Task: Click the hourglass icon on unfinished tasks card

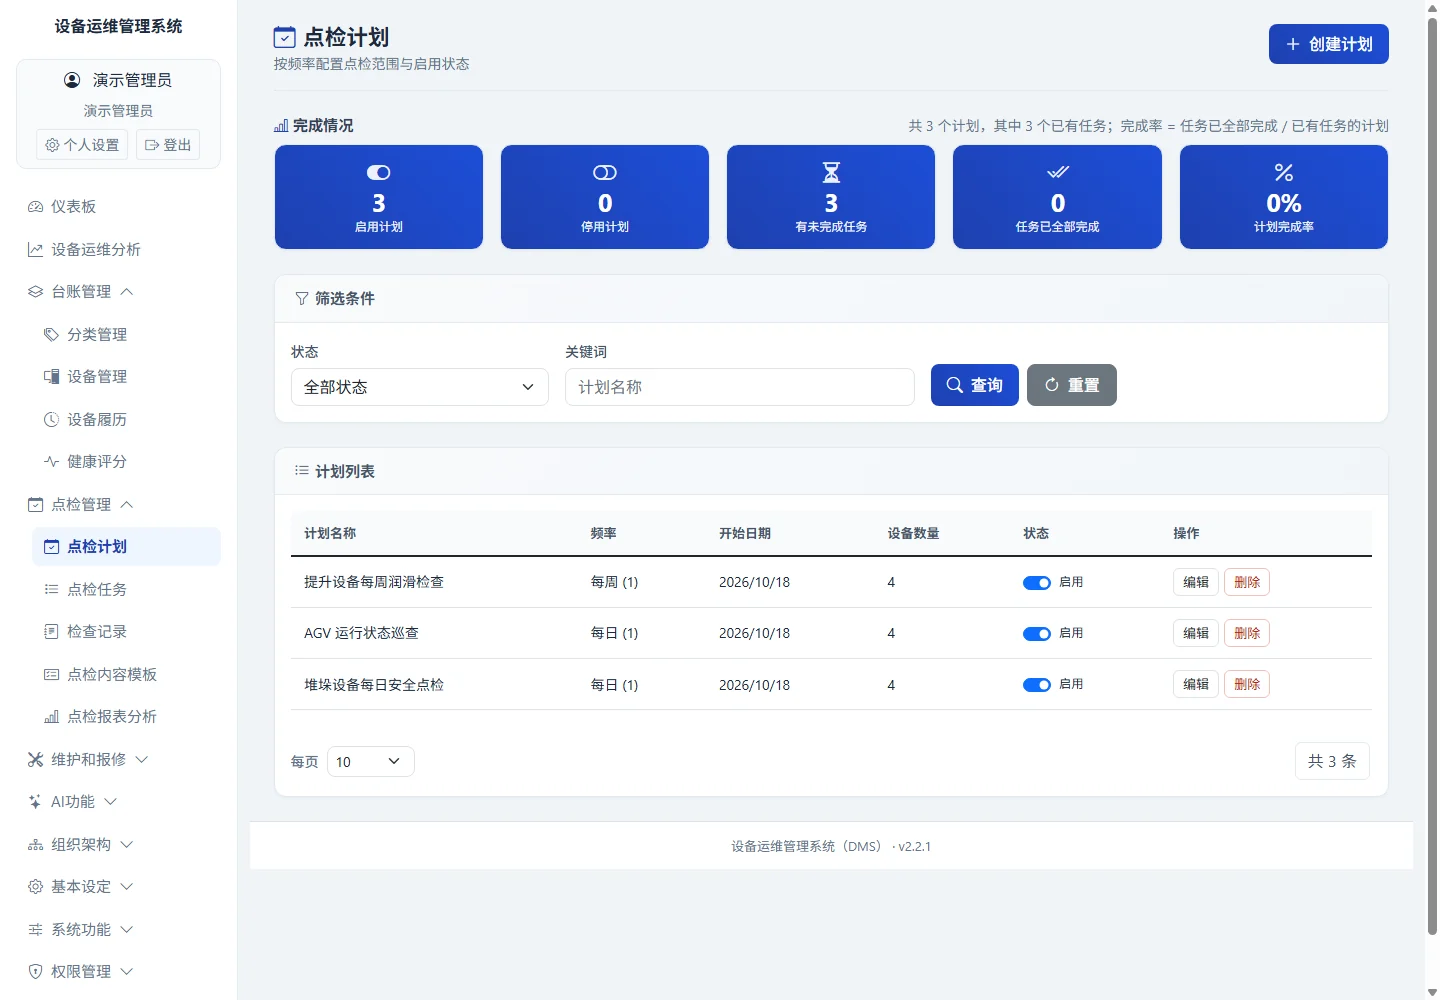Action: coord(831,173)
